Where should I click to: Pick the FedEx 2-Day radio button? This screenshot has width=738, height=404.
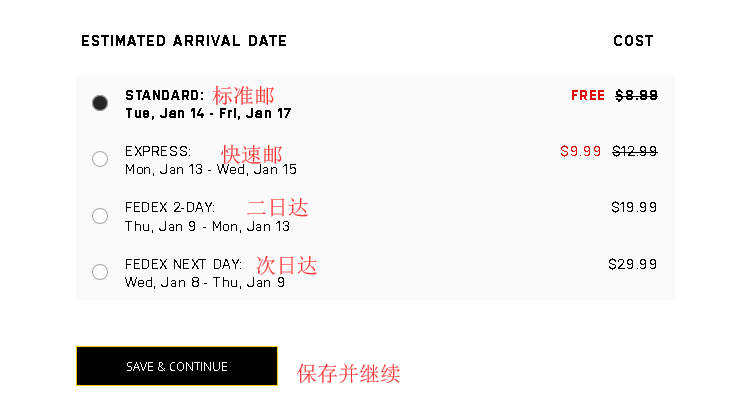[100, 216]
